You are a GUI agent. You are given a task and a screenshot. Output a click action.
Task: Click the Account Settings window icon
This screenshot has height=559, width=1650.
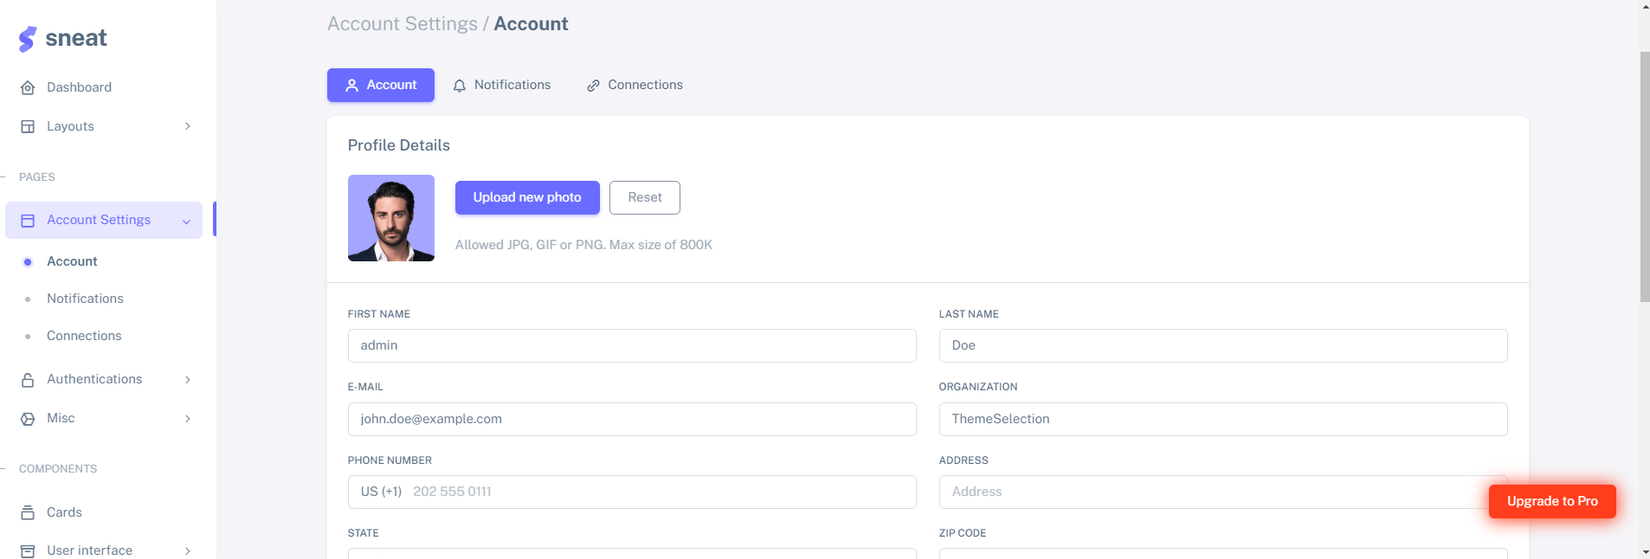click(28, 221)
